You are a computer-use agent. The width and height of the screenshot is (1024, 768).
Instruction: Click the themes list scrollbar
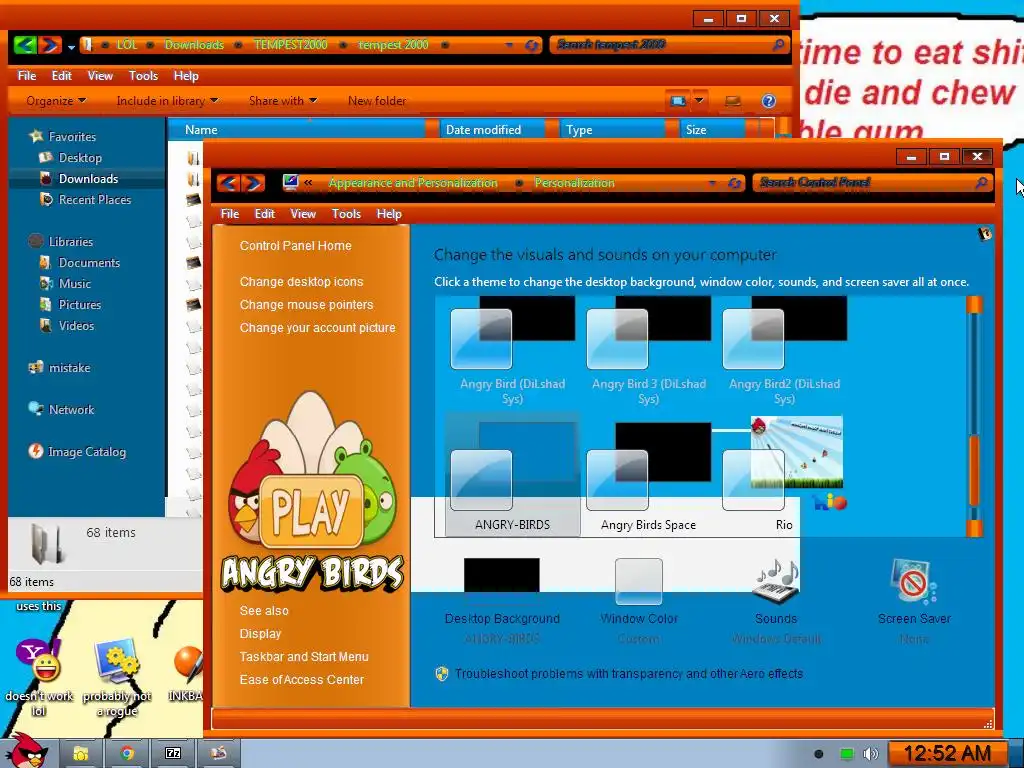[974, 470]
